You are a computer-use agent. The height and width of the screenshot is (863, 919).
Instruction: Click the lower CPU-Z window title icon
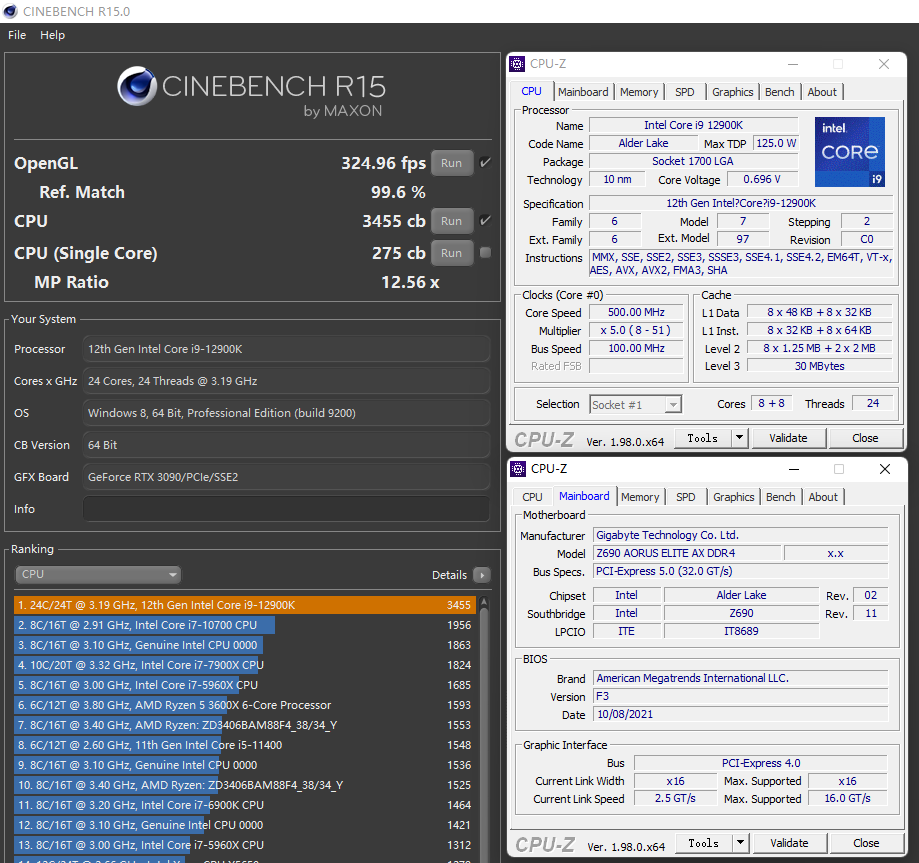click(518, 469)
